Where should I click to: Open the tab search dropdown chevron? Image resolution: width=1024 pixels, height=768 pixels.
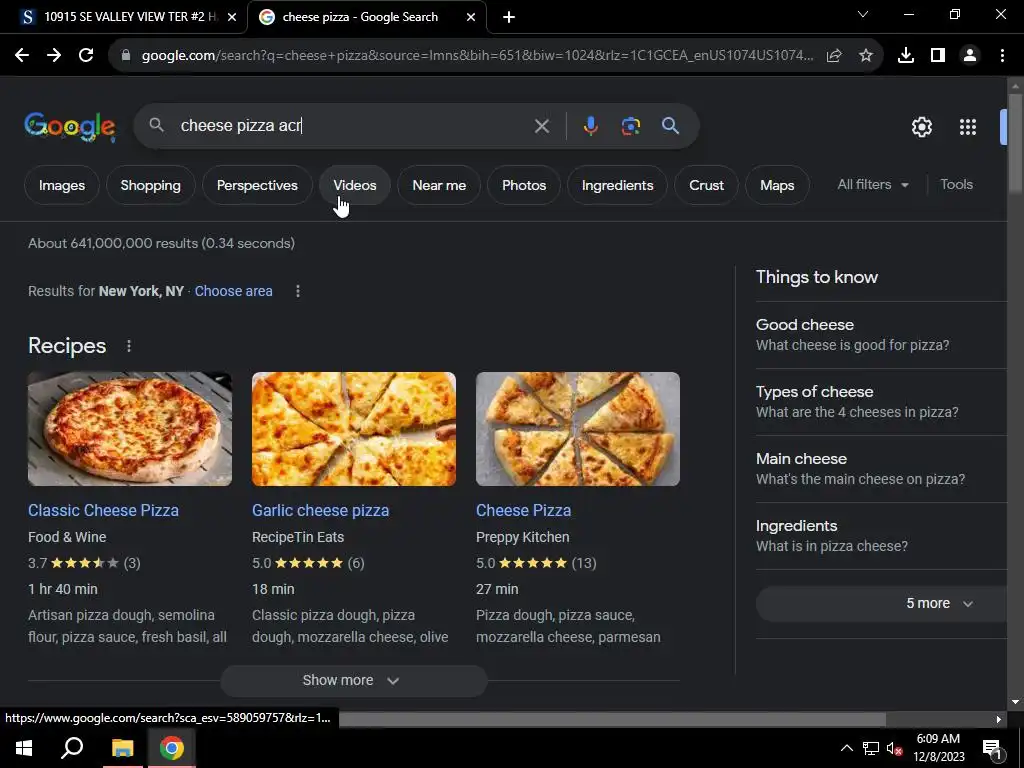[863, 14]
